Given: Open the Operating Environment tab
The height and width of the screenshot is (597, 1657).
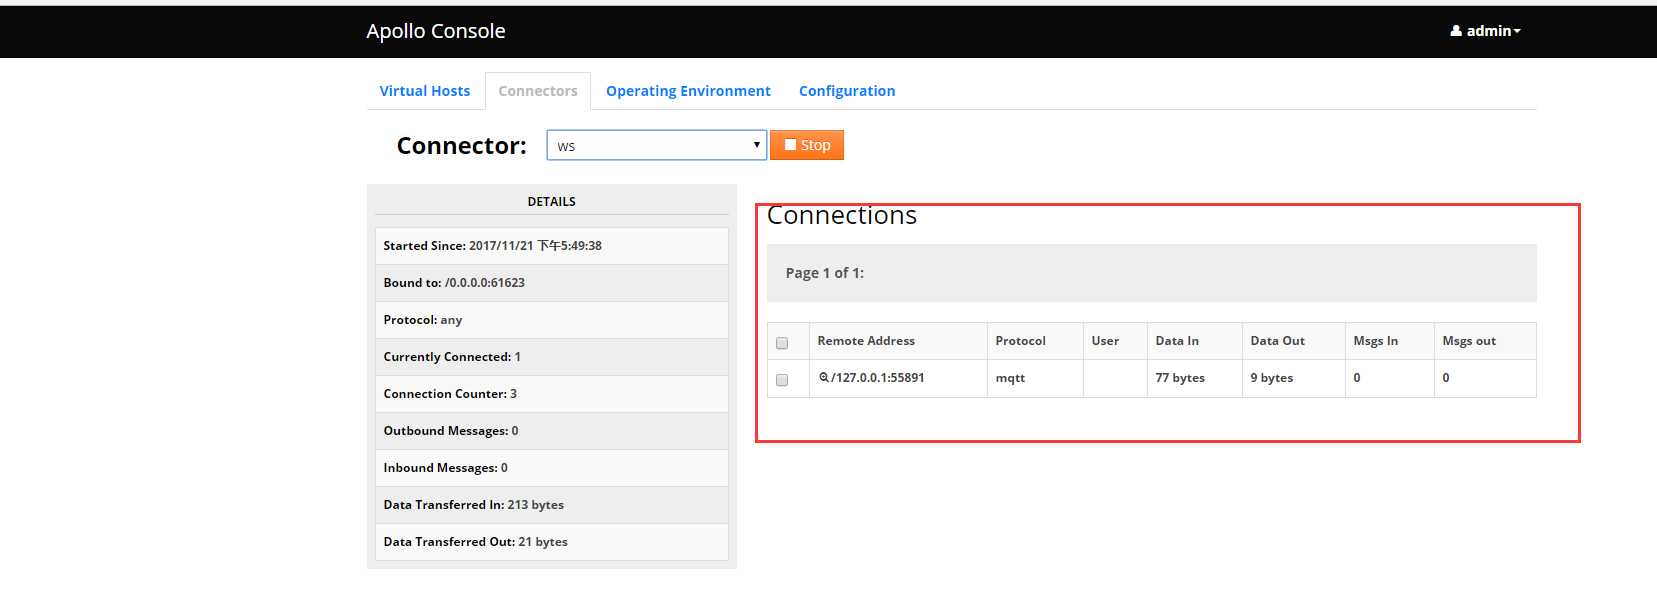Looking at the screenshot, I should (688, 91).
